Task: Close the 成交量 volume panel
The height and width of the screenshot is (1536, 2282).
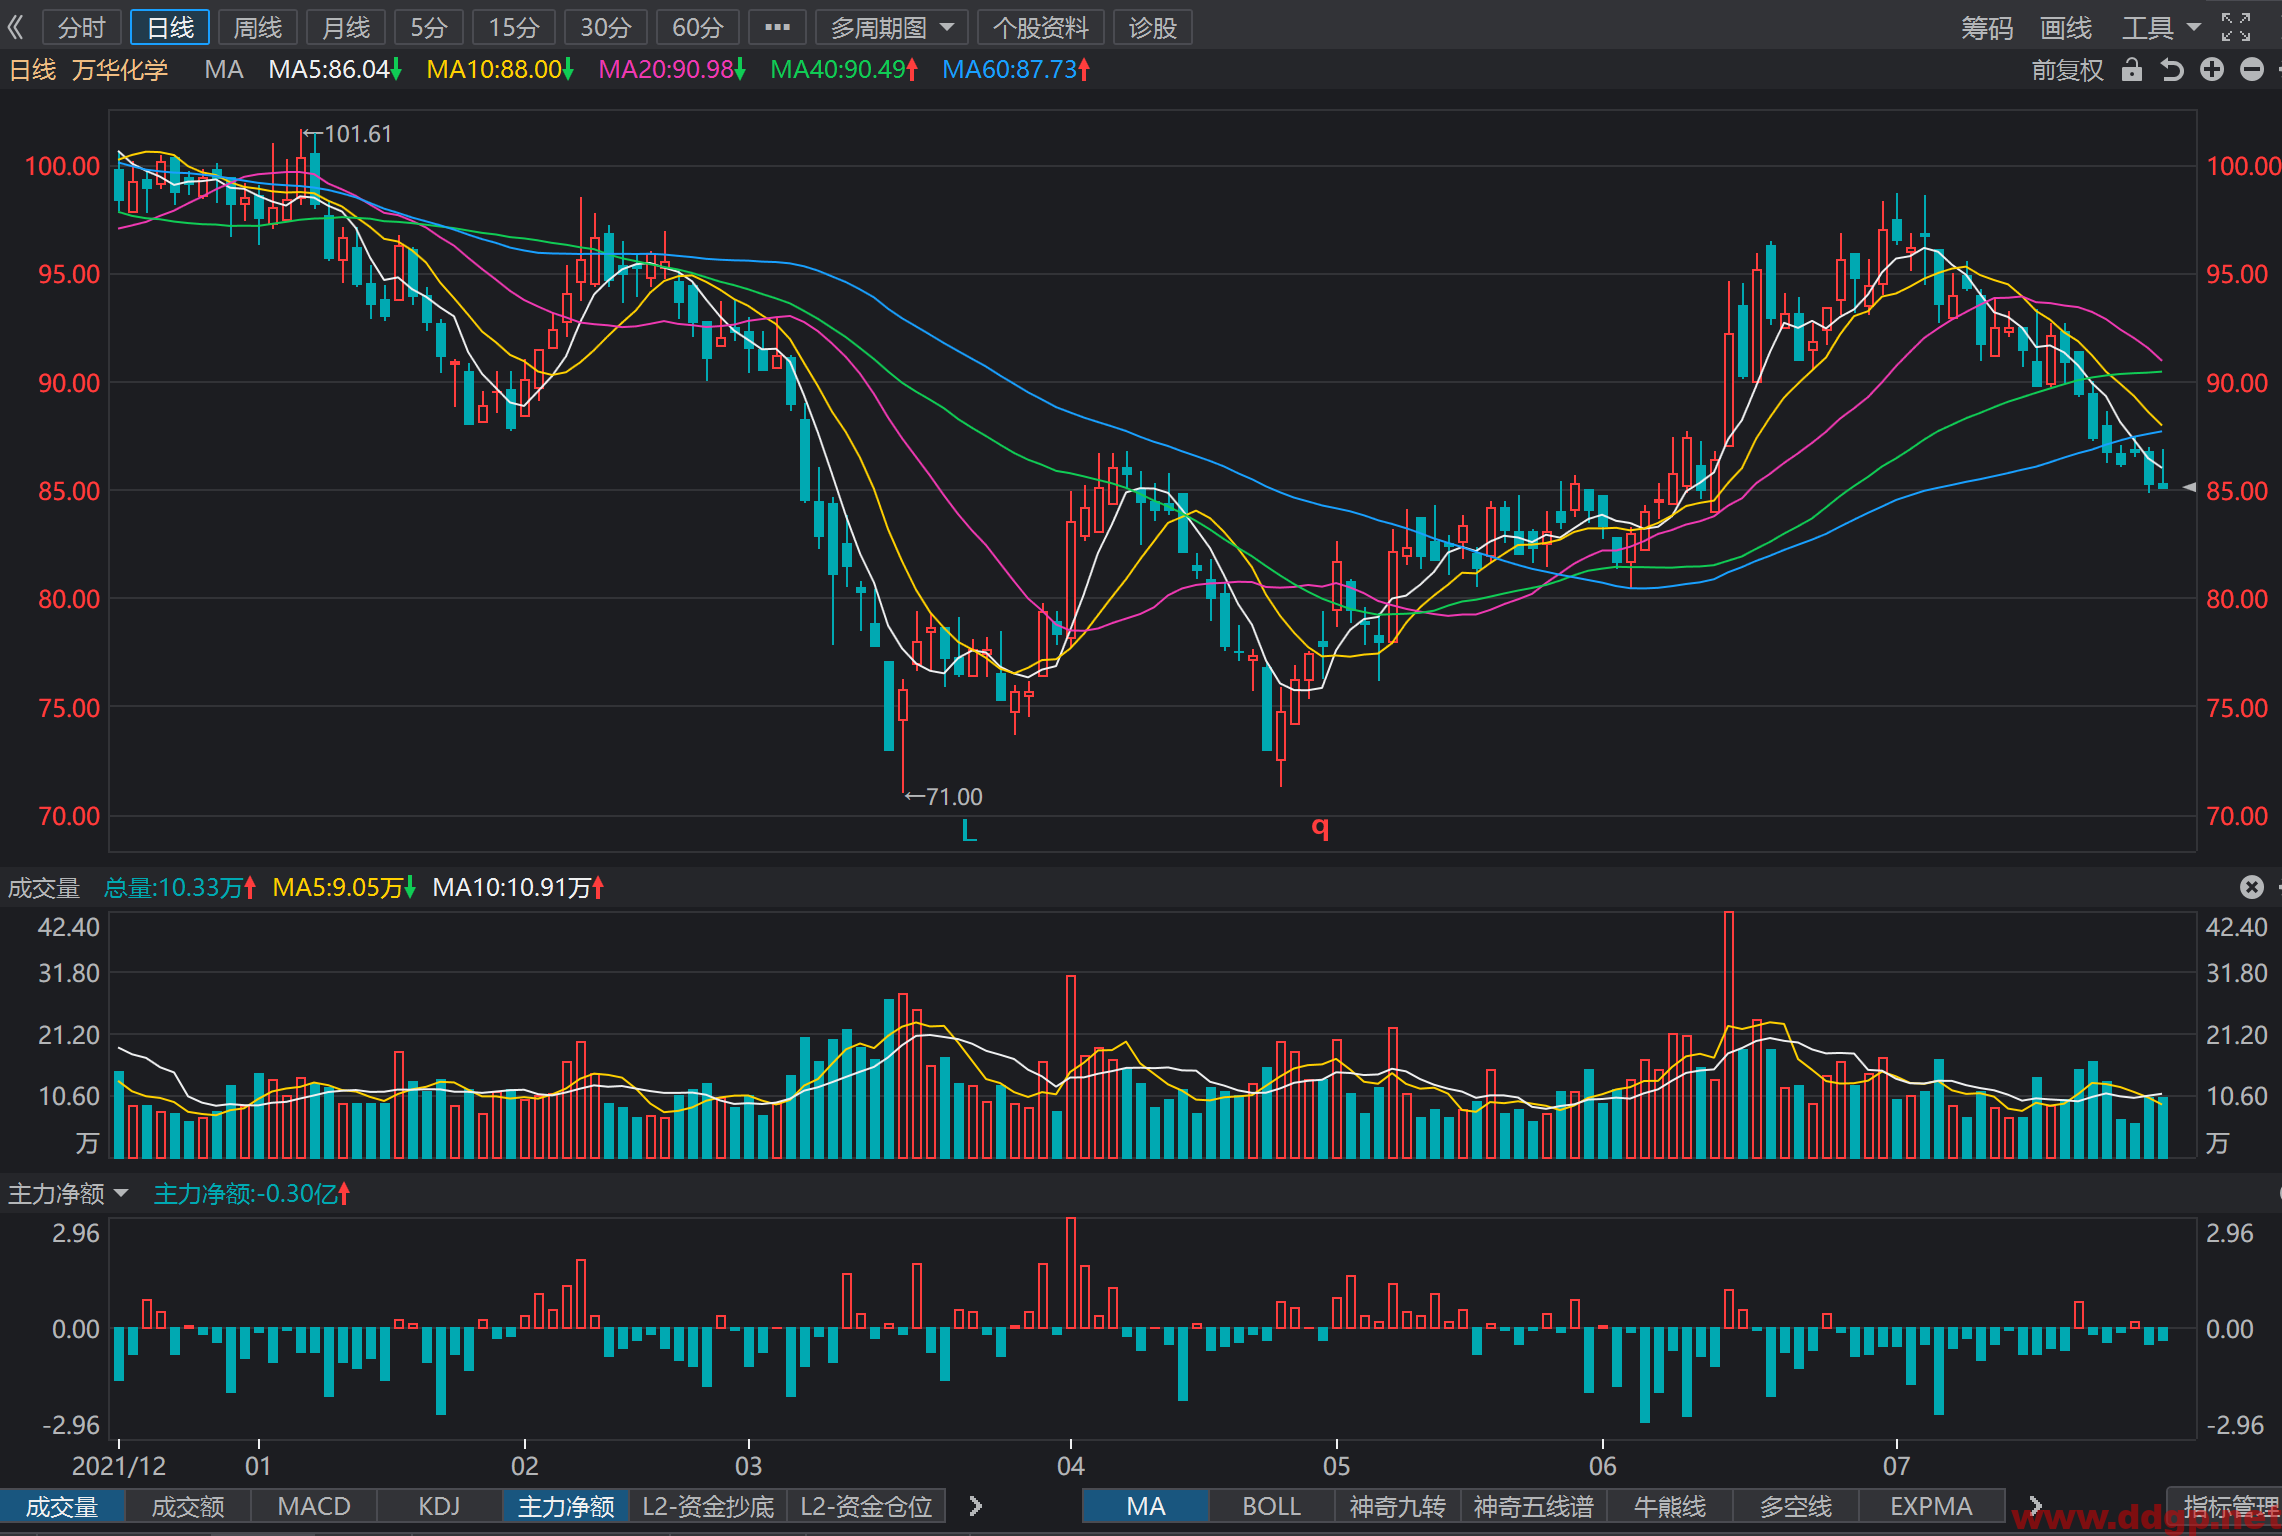Action: tap(2252, 887)
